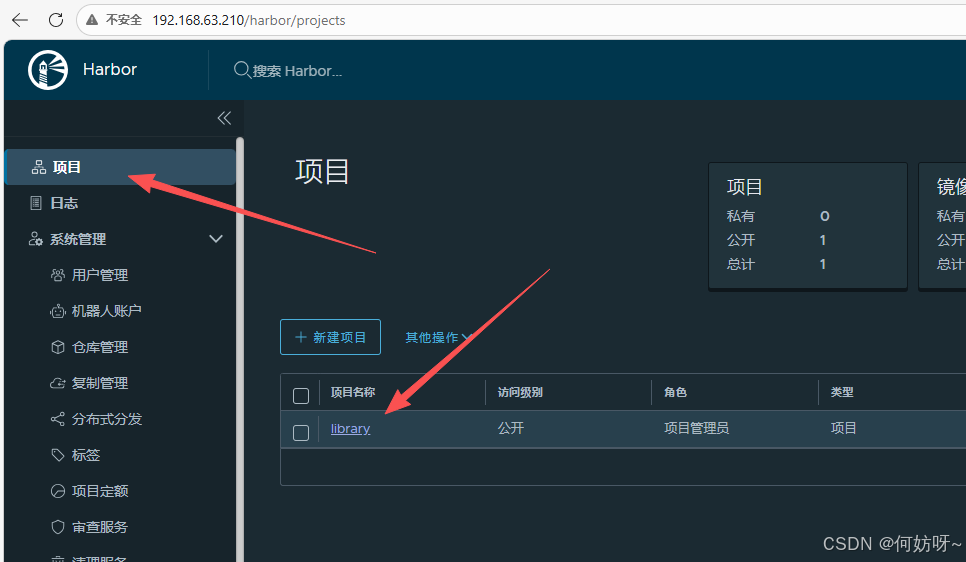Open the 项目 menu item
The height and width of the screenshot is (562, 966).
tap(120, 167)
